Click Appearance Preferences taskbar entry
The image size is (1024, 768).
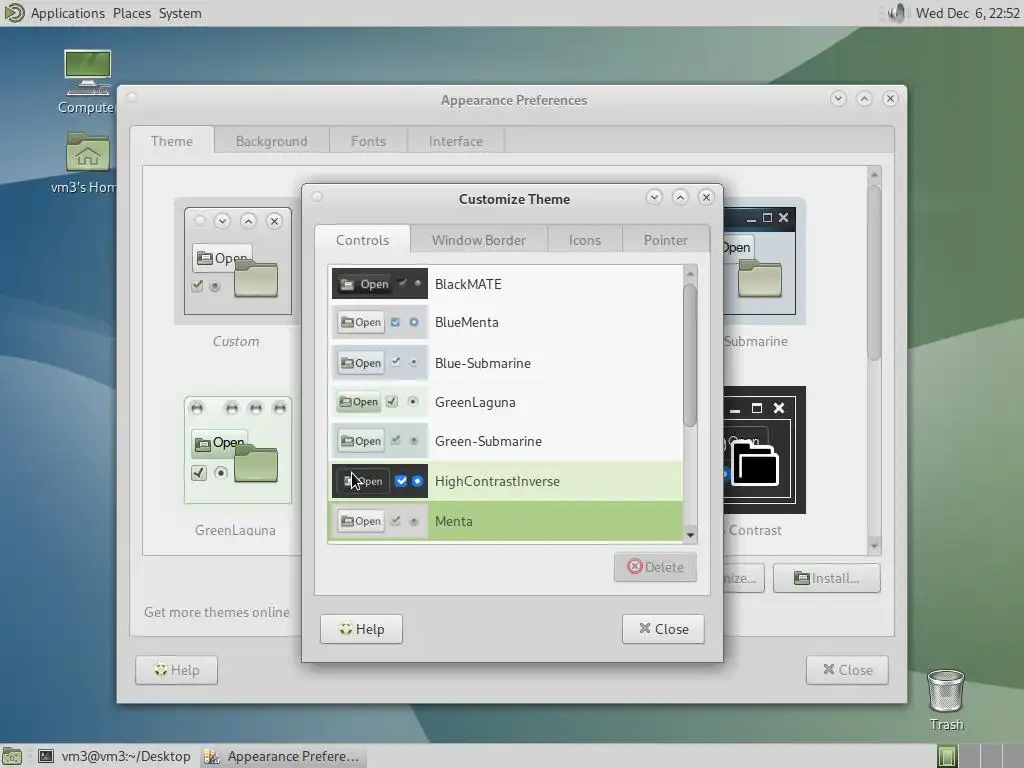point(282,756)
